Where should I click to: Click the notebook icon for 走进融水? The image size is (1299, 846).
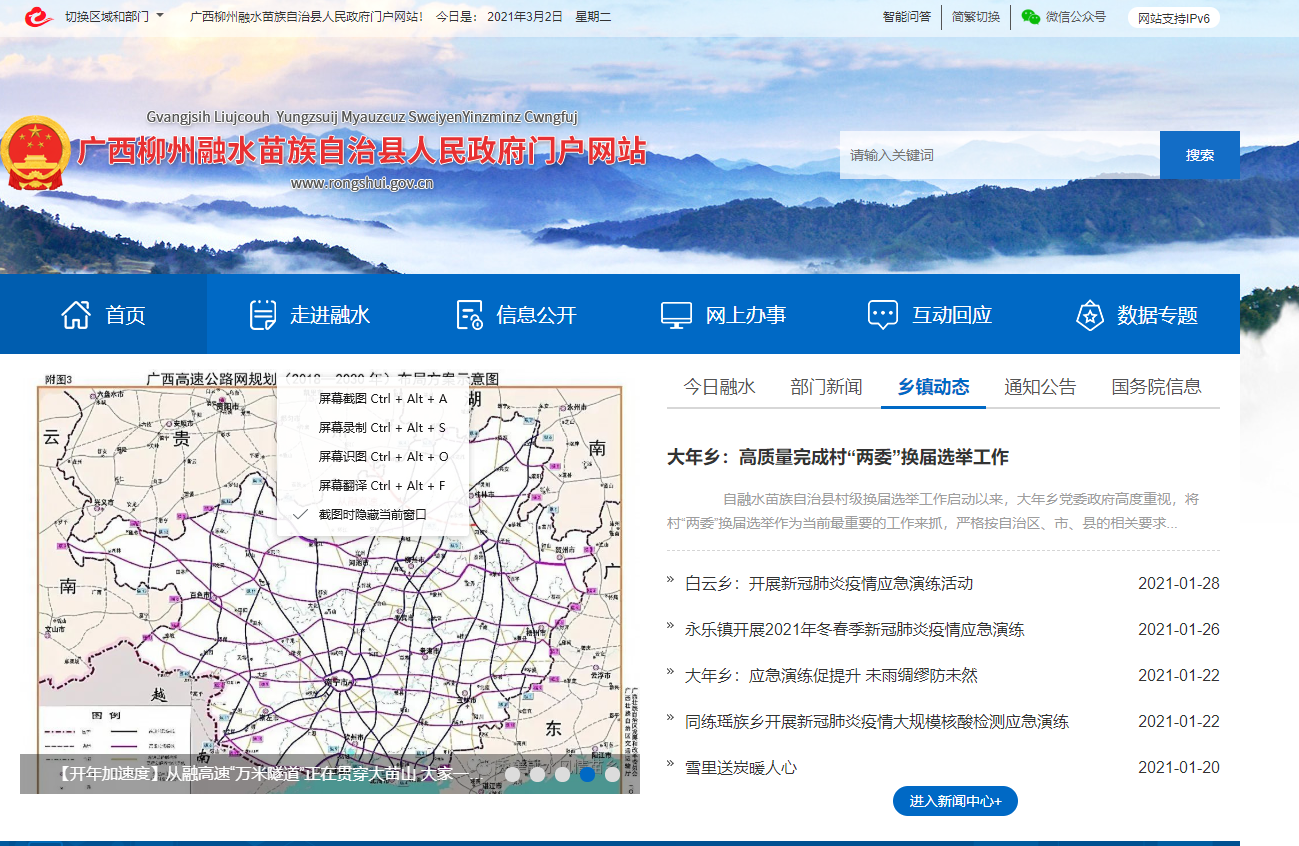pos(263,315)
